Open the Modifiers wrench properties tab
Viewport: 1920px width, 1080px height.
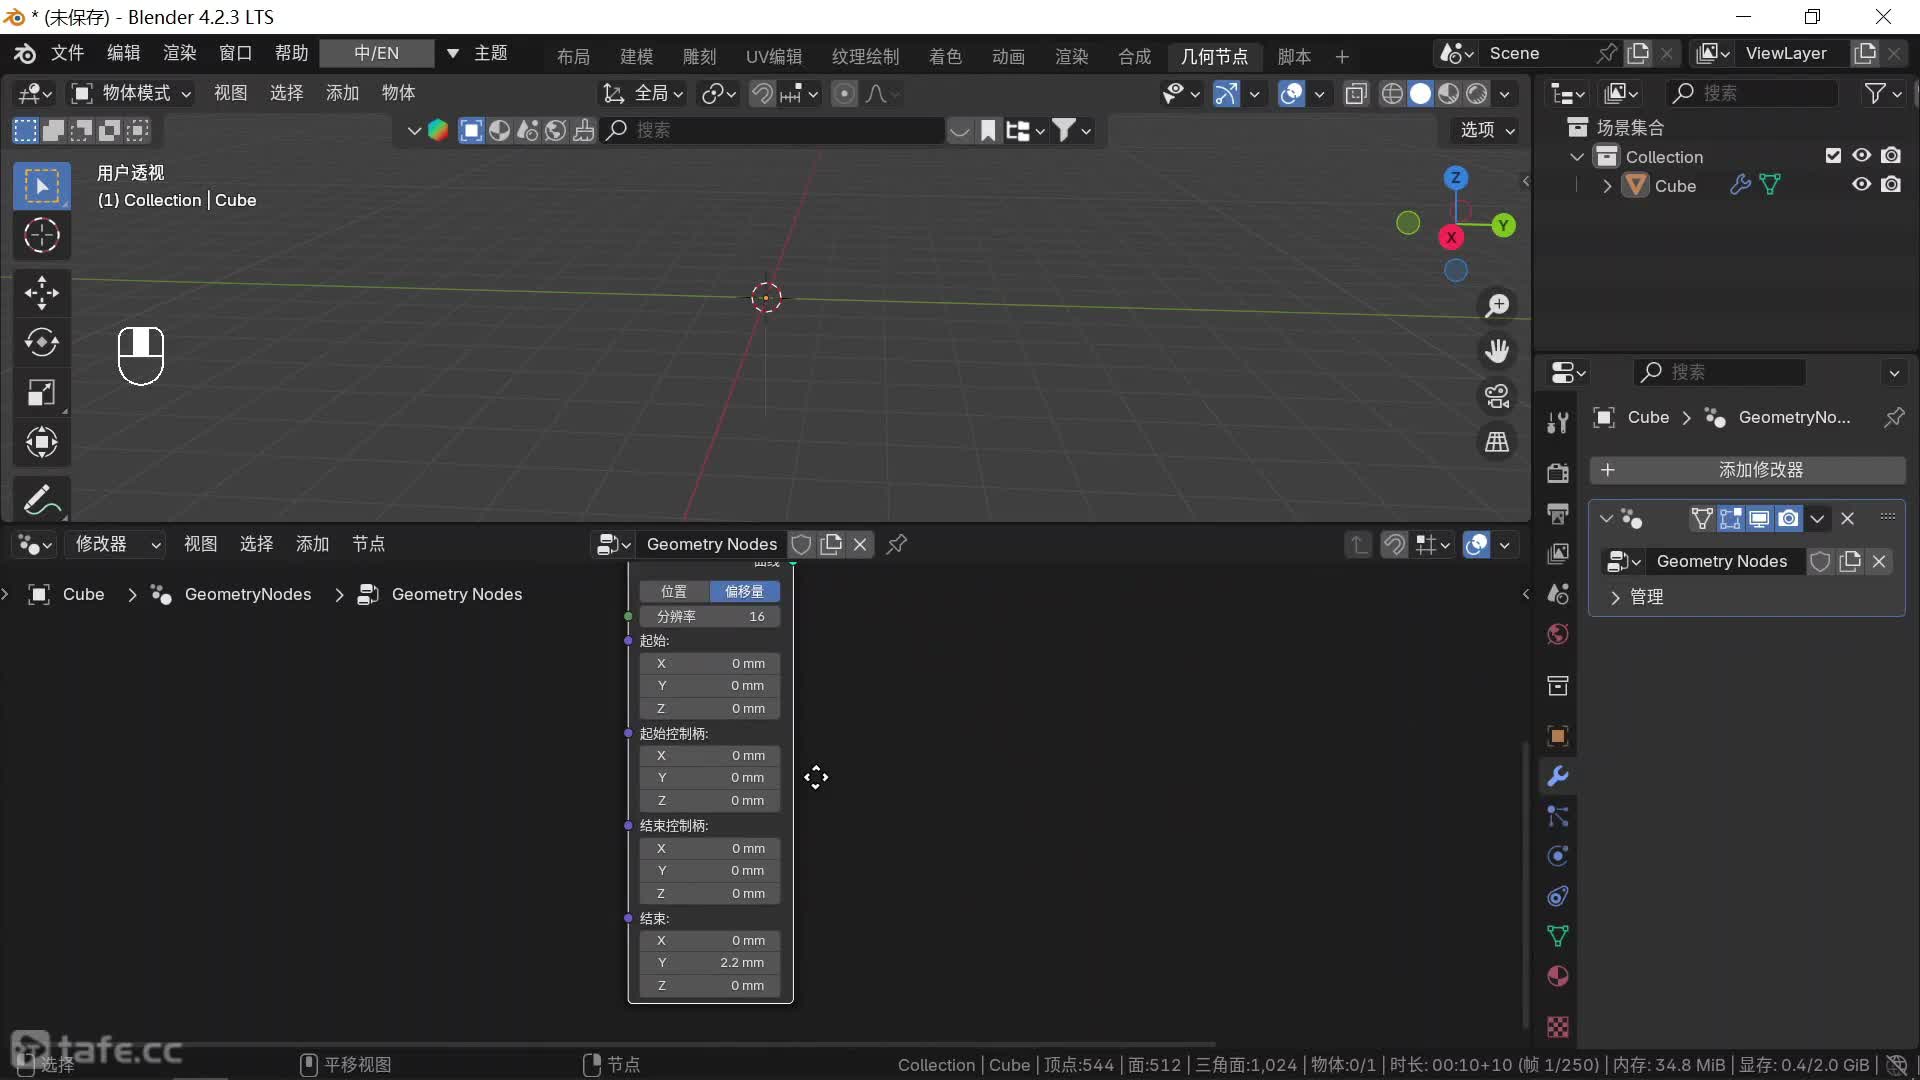1557,776
